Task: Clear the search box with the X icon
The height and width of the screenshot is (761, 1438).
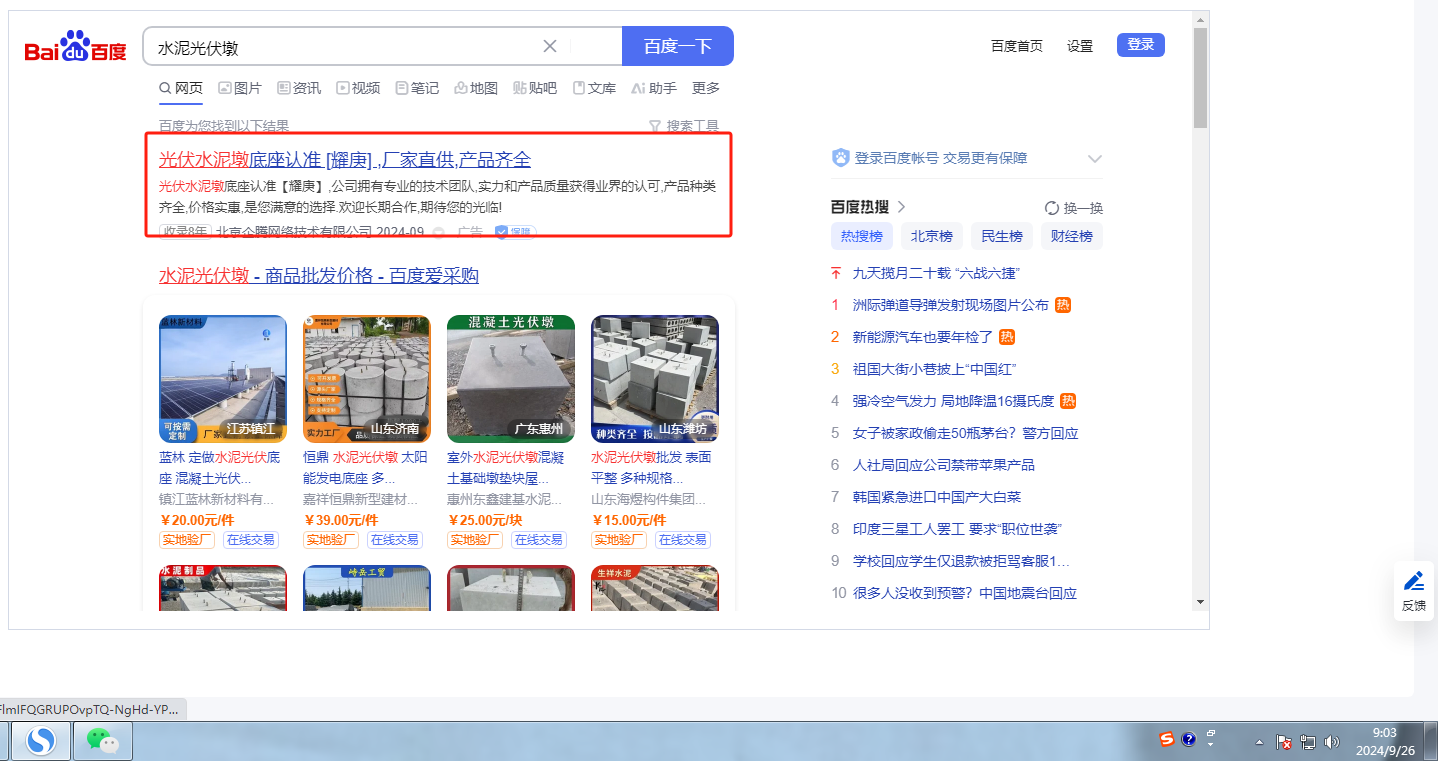Action: (x=550, y=46)
